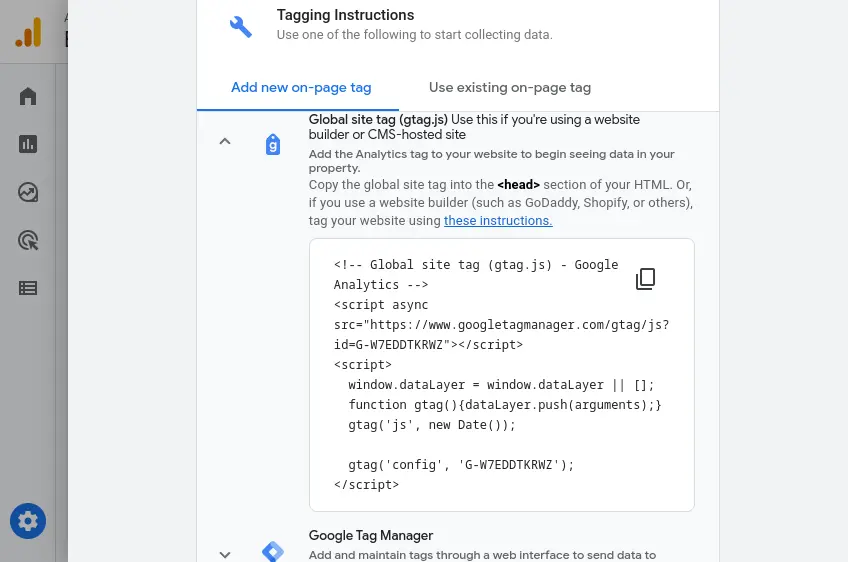
Task: Open the Configure list icon in sidebar
Action: tap(28, 288)
